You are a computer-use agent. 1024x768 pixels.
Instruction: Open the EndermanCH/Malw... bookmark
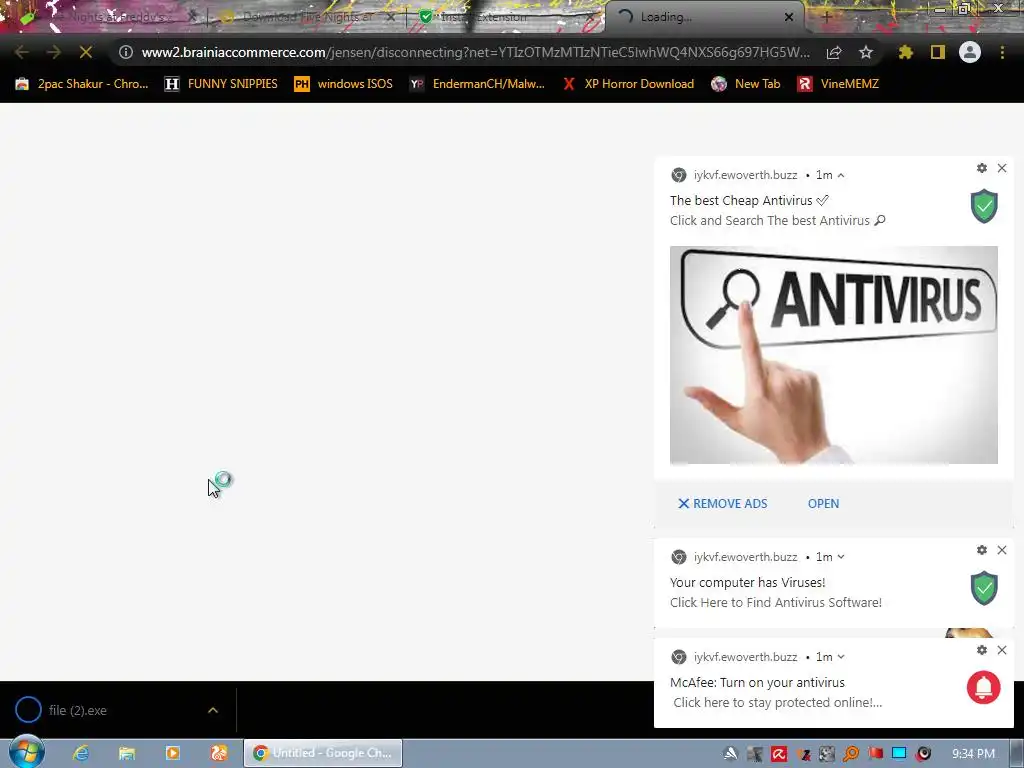pyautogui.click(x=477, y=84)
